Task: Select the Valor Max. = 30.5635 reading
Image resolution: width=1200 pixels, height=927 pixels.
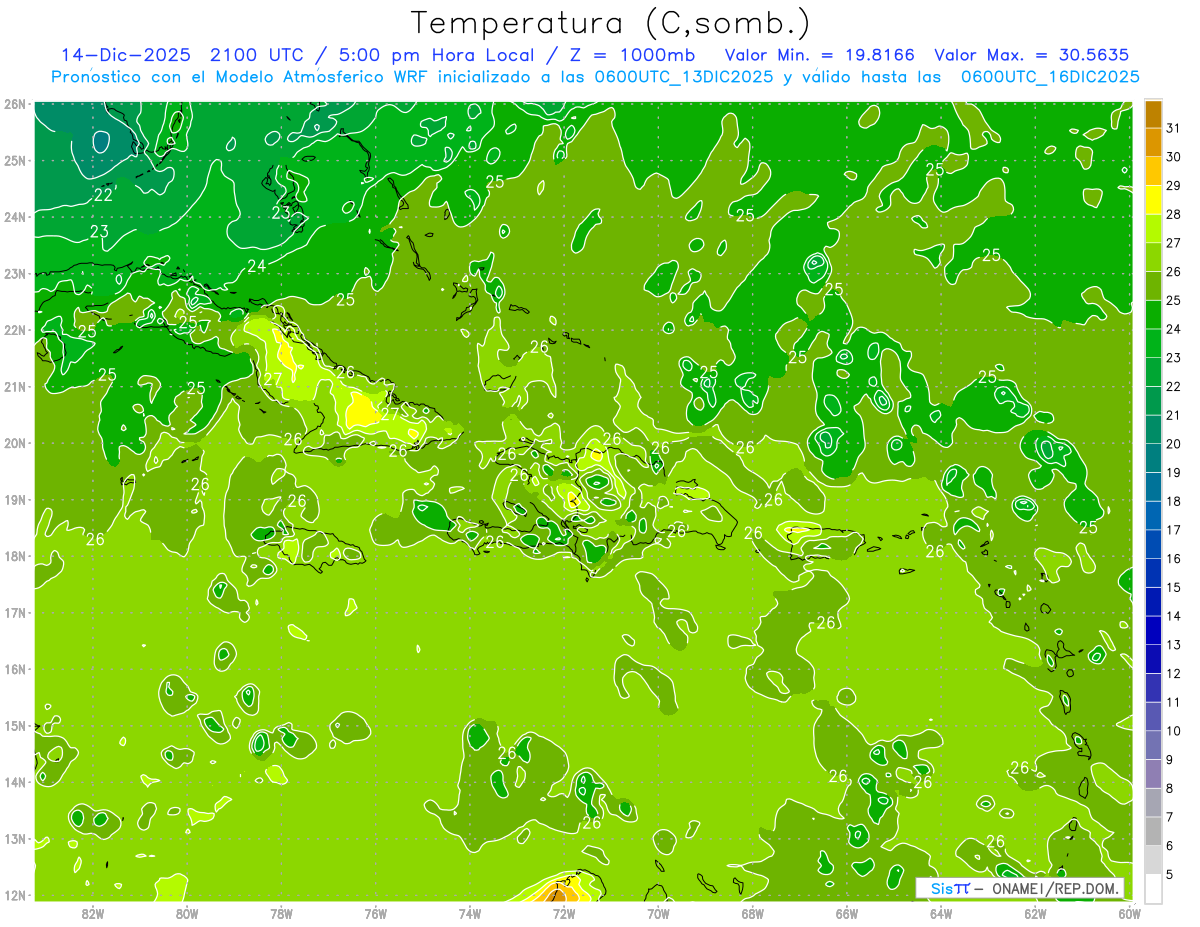Action: pyautogui.click(x=1032, y=55)
